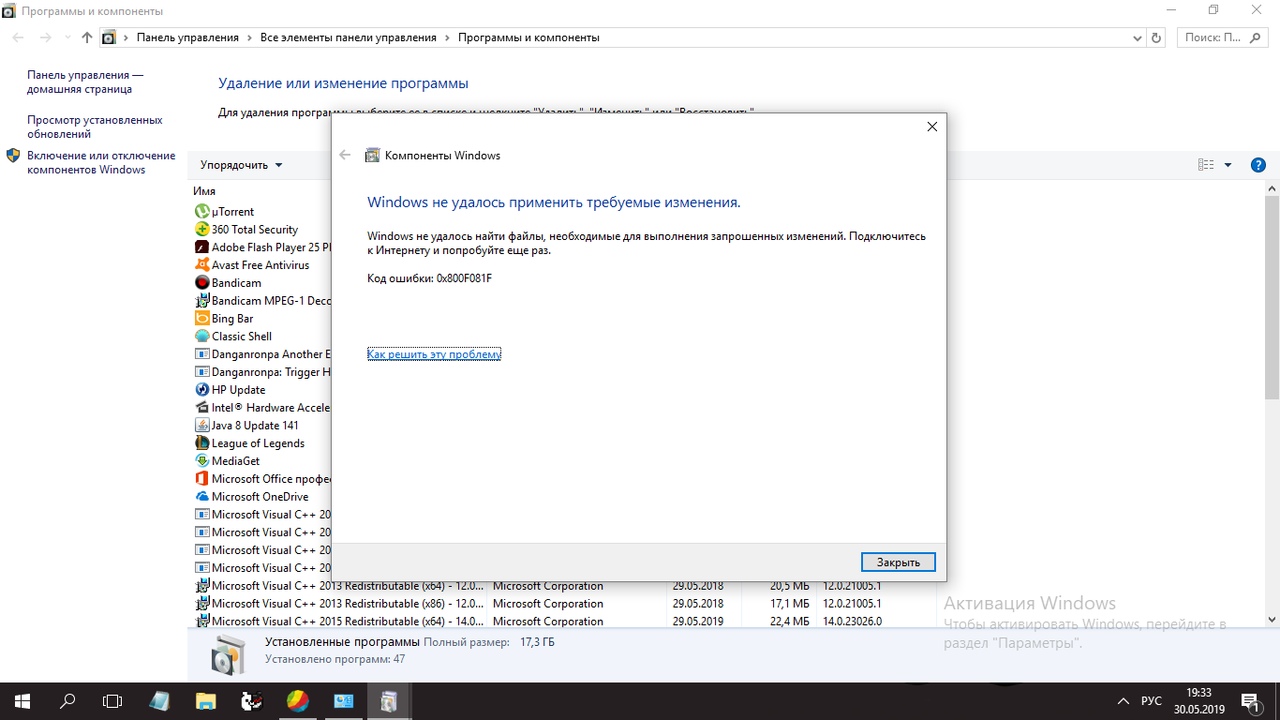
Task: Select the Bing Bar icon
Action: (203, 319)
